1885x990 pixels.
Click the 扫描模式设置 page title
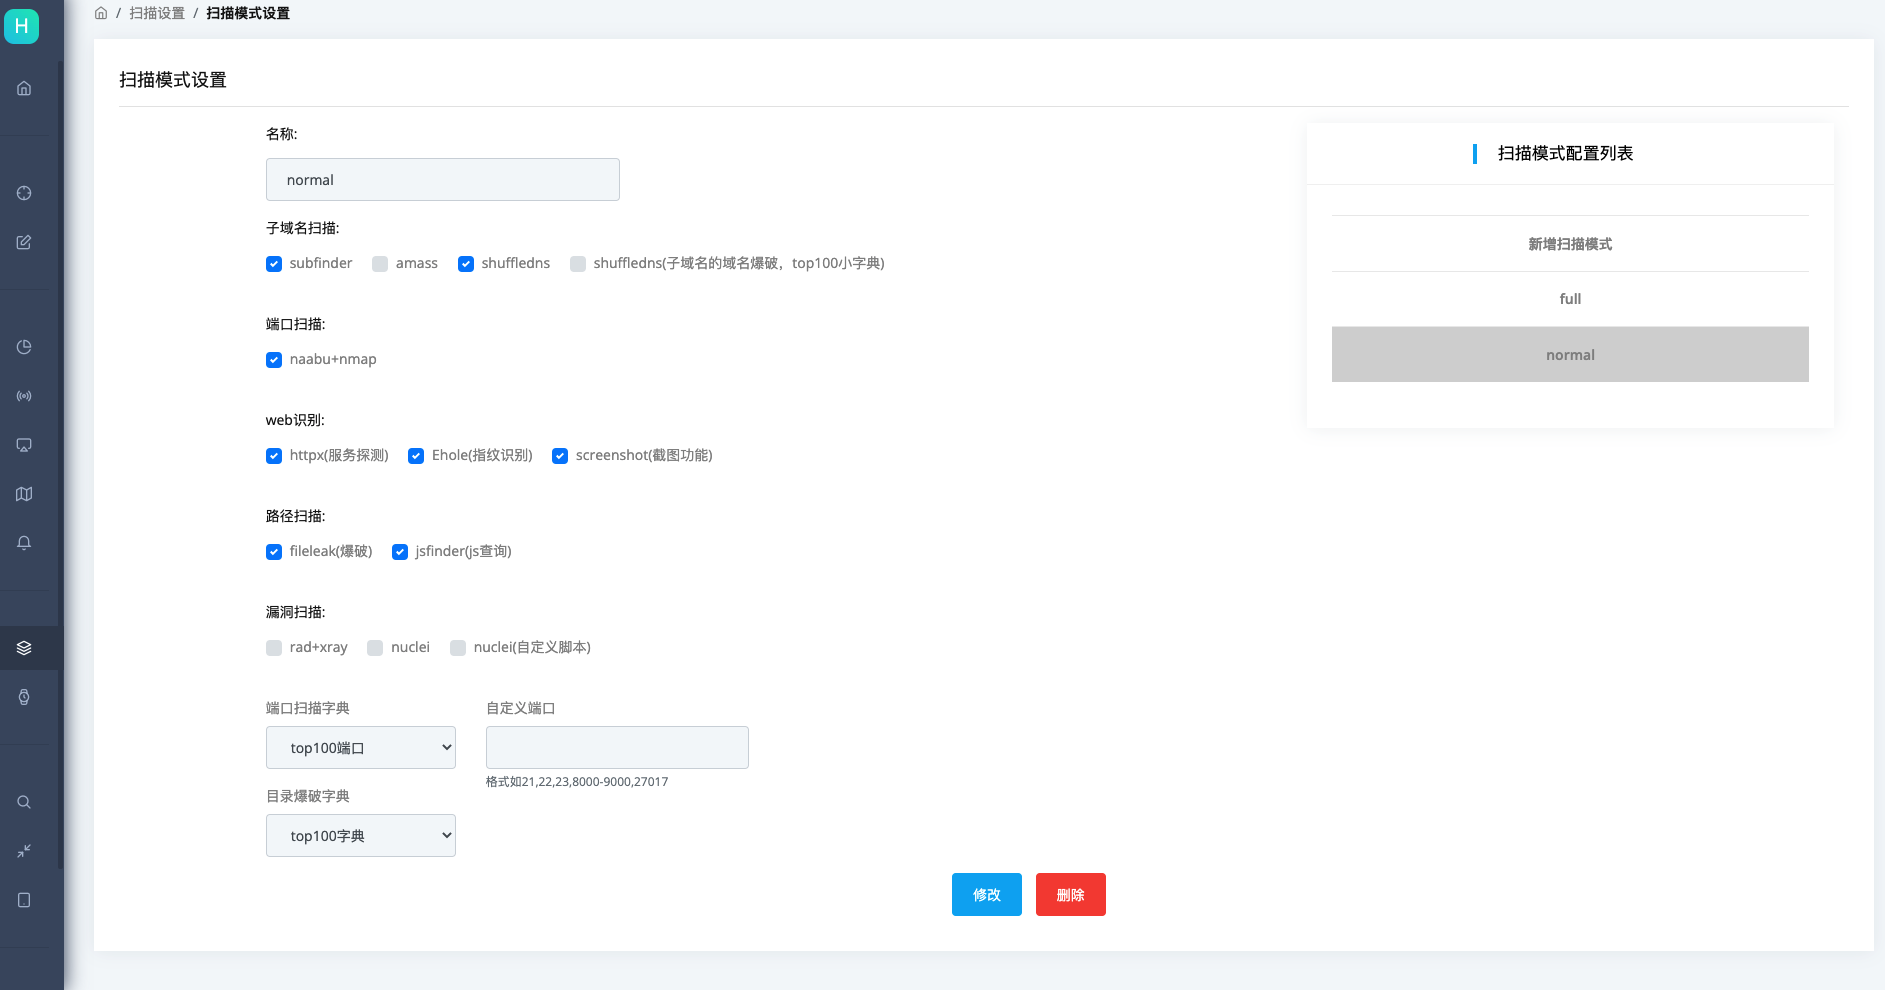pos(173,80)
